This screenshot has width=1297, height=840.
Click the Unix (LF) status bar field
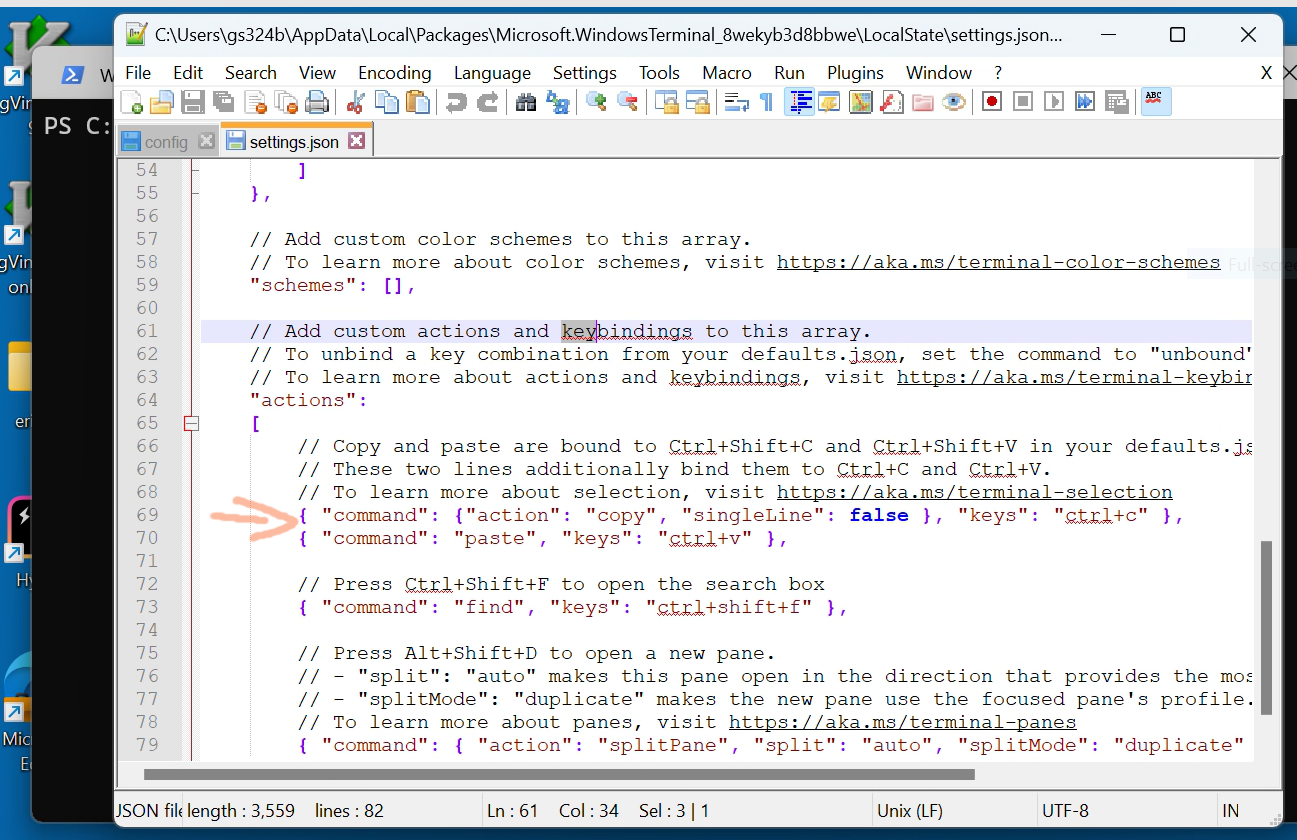(910, 811)
